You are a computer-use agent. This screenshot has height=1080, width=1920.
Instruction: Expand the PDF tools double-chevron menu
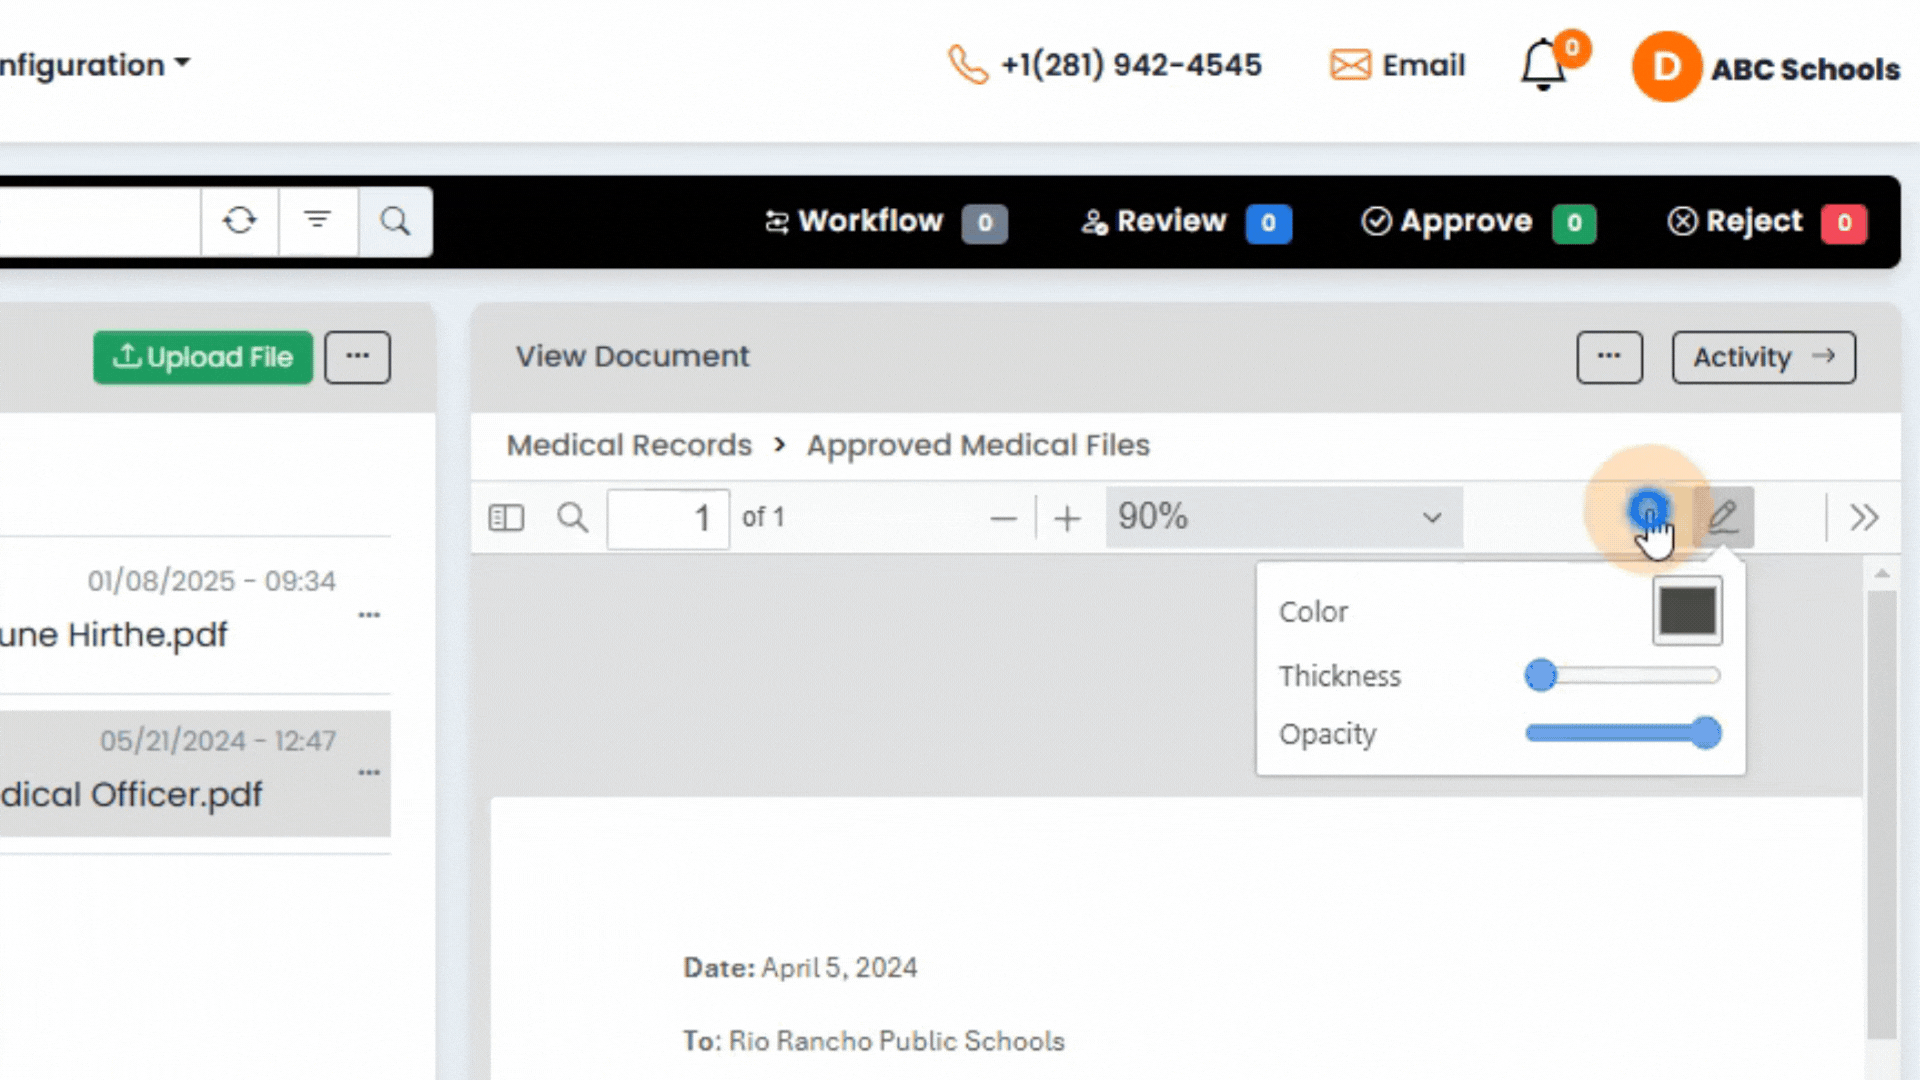point(1864,518)
